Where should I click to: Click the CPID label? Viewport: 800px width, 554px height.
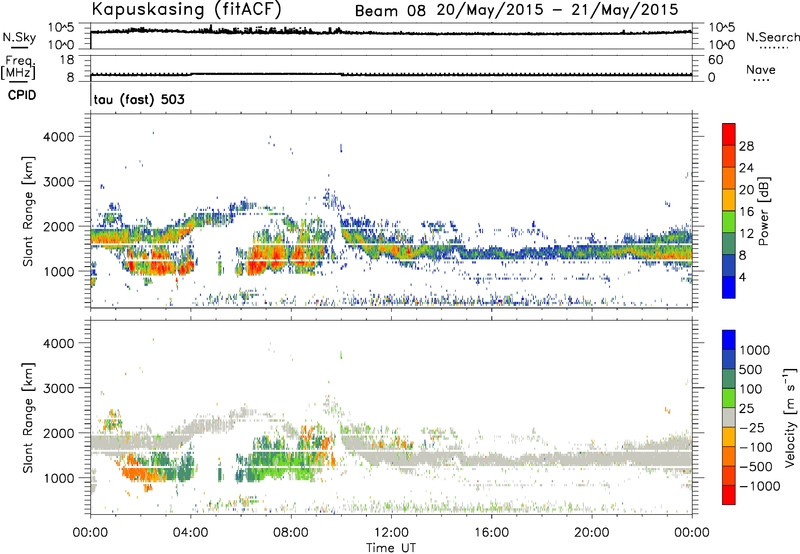click(22, 95)
